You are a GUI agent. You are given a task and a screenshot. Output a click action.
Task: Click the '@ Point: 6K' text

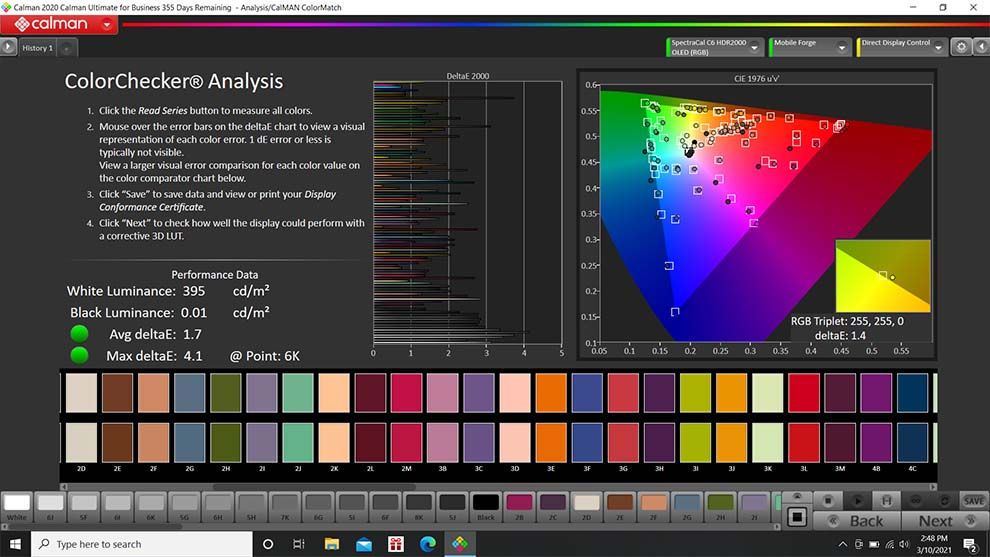tap(265, 356)
